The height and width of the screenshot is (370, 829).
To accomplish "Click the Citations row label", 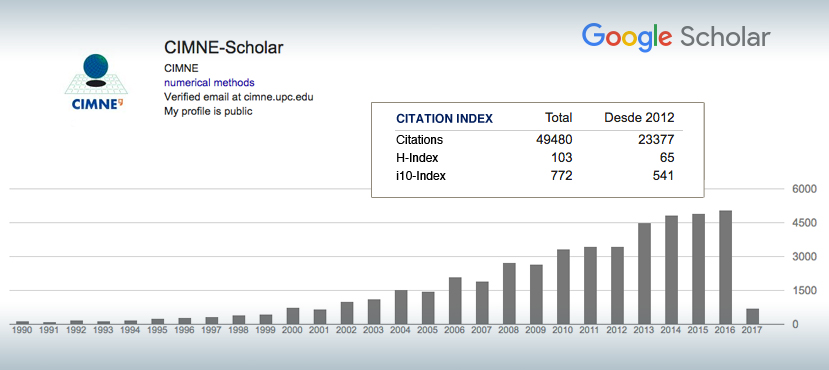I will [419, 140].
